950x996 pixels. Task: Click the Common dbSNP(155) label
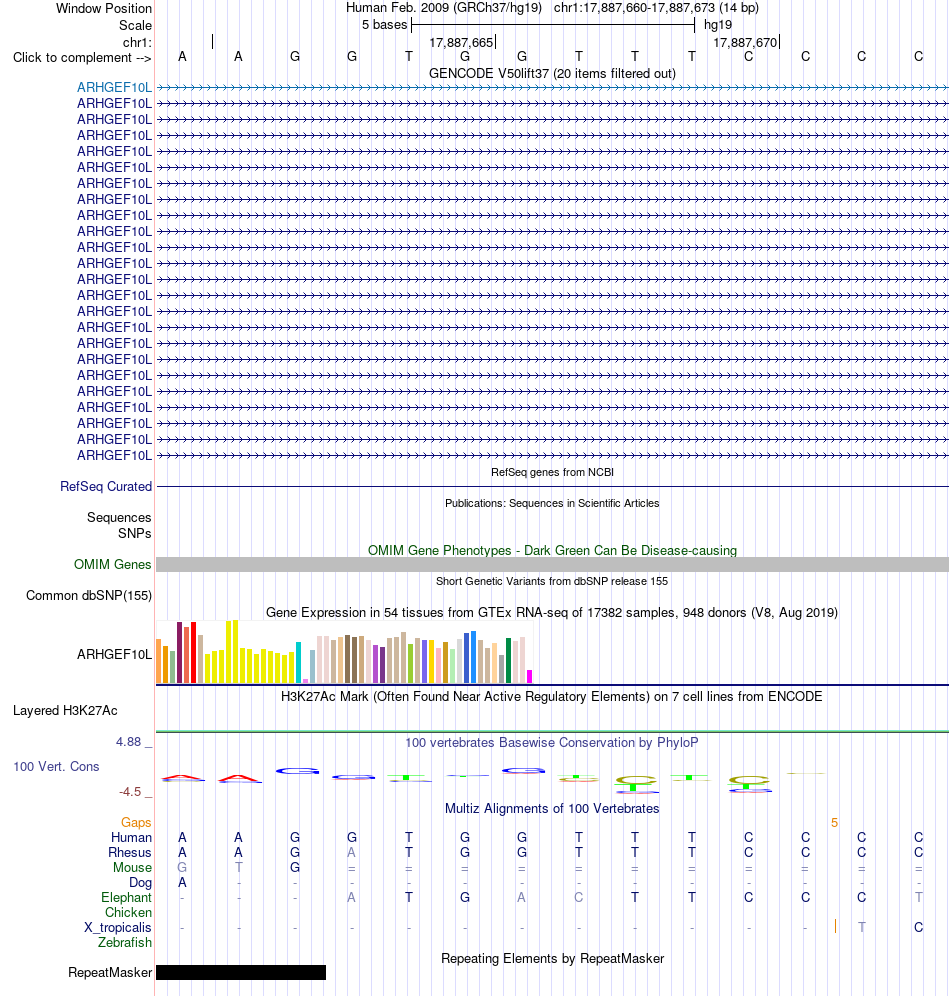click(x=89, y=596)
